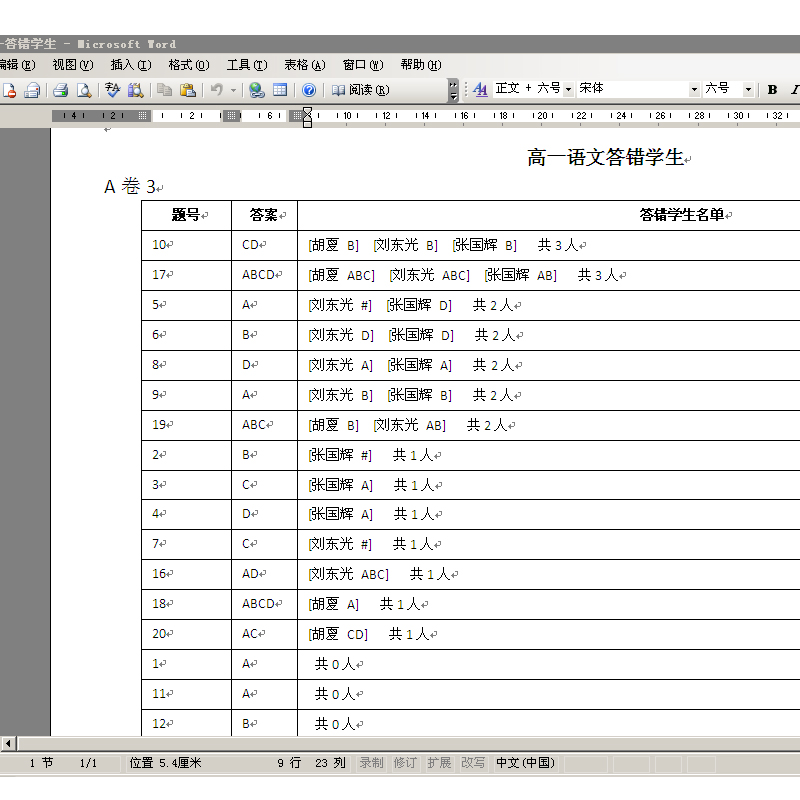Open the 插入(I) menu

point(131,65)
